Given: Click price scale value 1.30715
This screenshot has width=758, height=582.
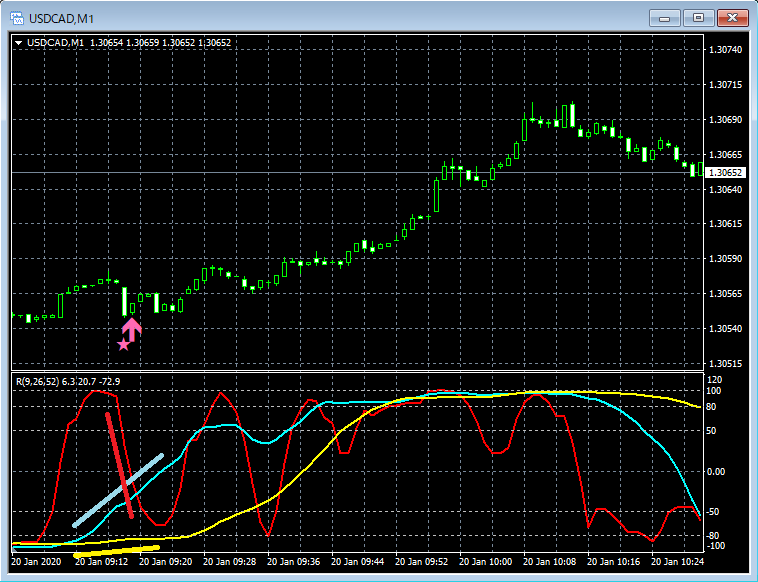Looking at the screenshot, I should (725, 85).
